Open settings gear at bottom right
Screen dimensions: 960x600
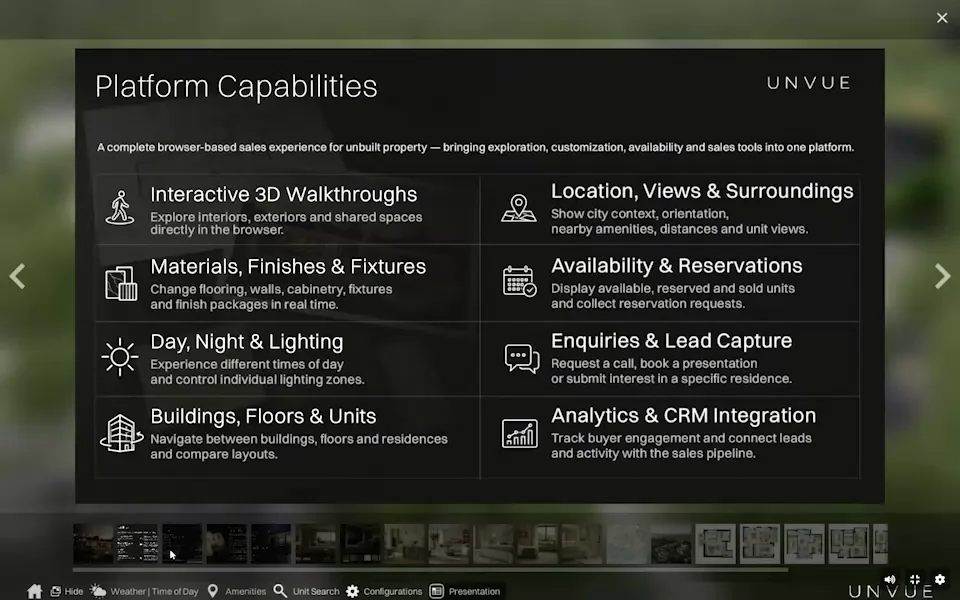[x=940, y=579]
